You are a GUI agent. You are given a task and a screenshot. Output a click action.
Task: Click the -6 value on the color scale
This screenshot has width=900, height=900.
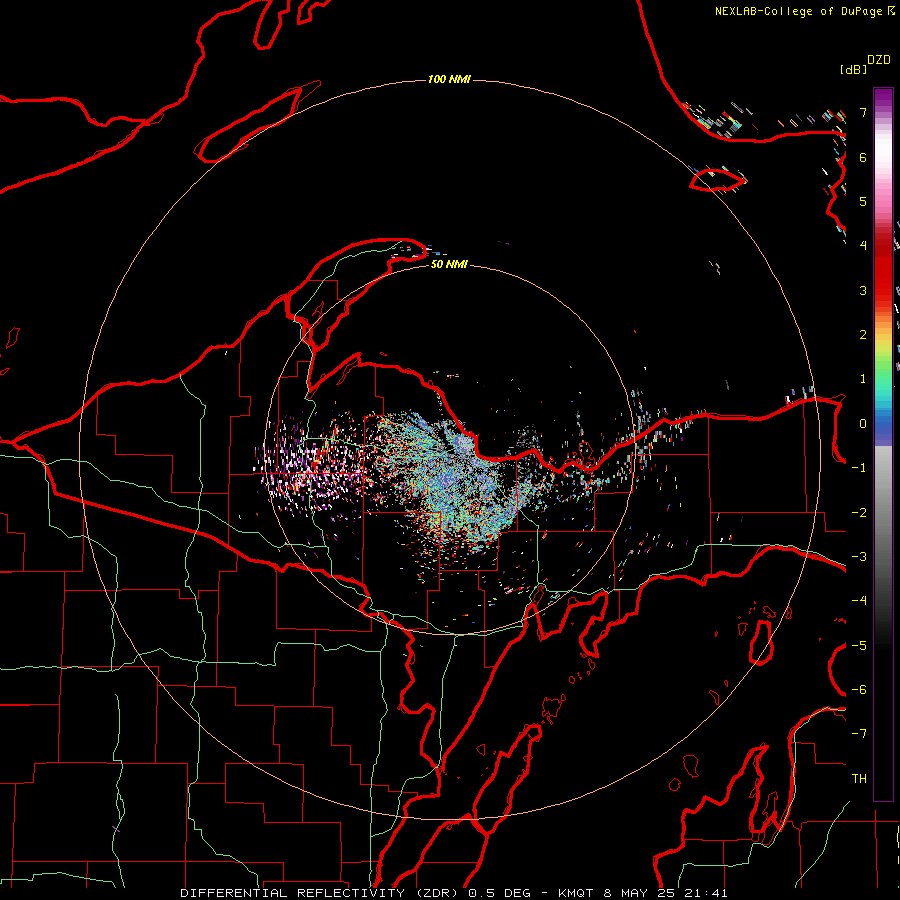[x=859, y=690]
